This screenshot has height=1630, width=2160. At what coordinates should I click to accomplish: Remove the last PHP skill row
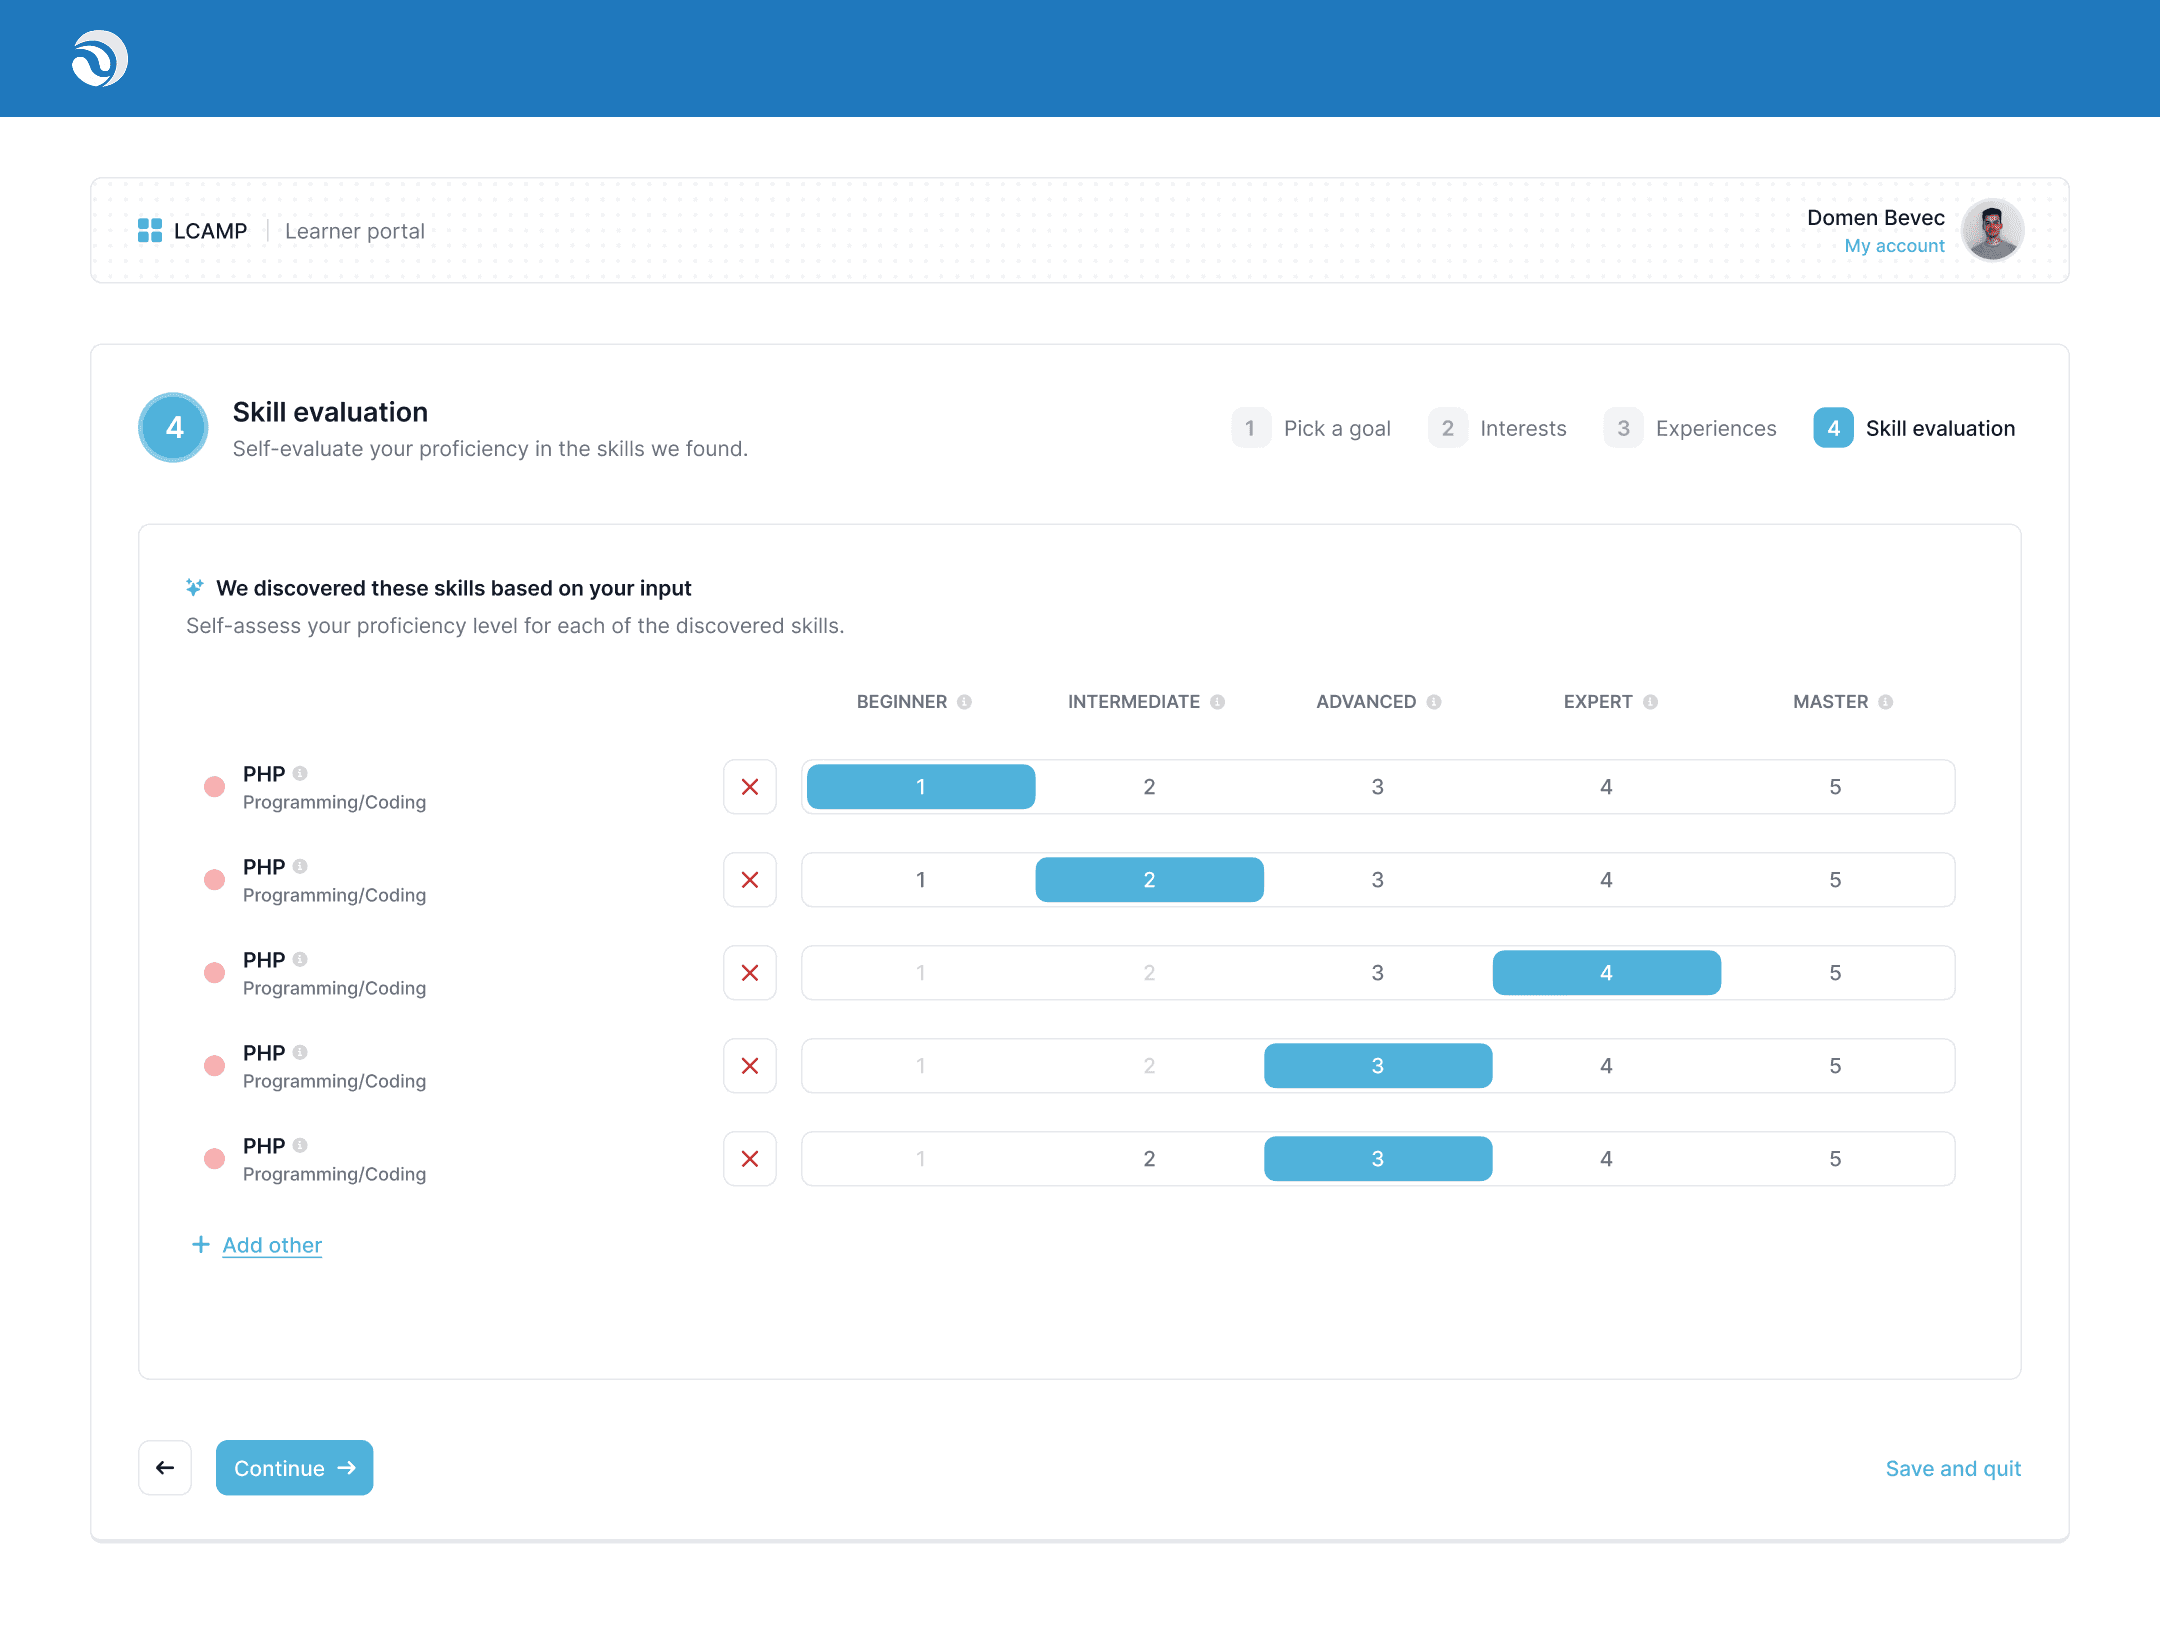750,1159
